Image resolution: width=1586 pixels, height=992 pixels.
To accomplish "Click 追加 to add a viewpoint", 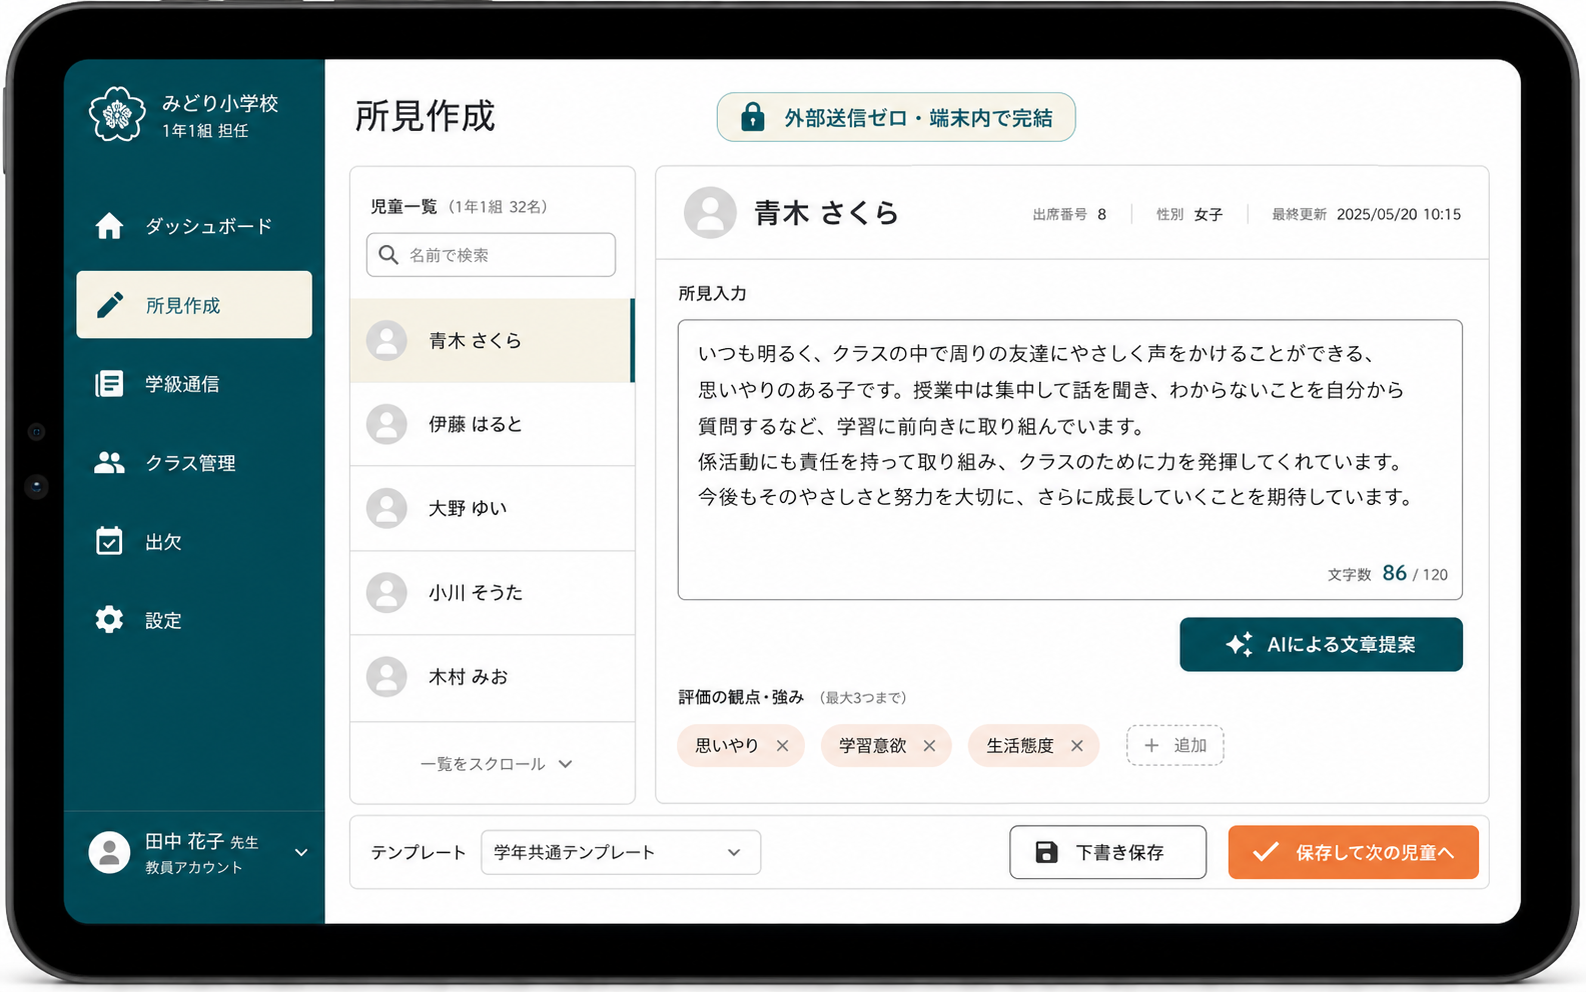I will [1175, 745].
